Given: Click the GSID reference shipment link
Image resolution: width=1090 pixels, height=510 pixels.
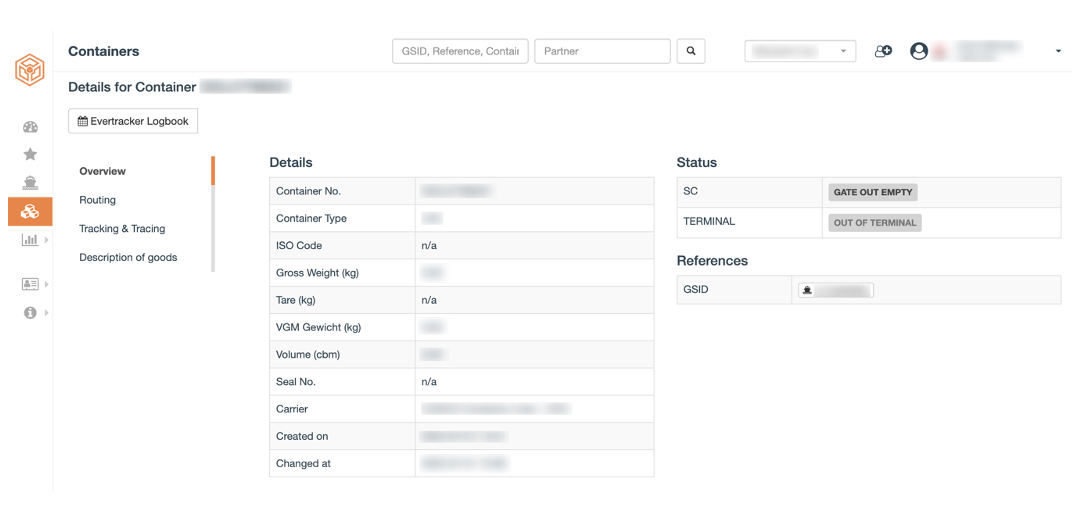Looking at the screenshot, I should pyautogui.click(x=836, y=290).
